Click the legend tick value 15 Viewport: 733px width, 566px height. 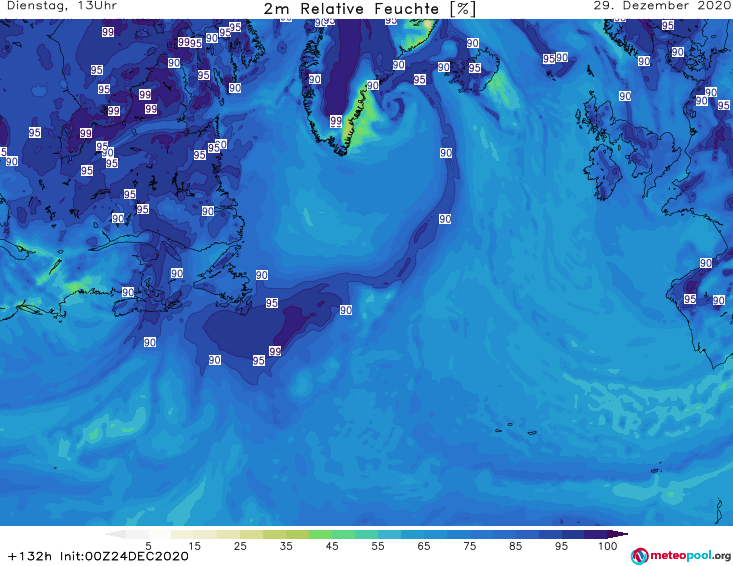point(194,546)
